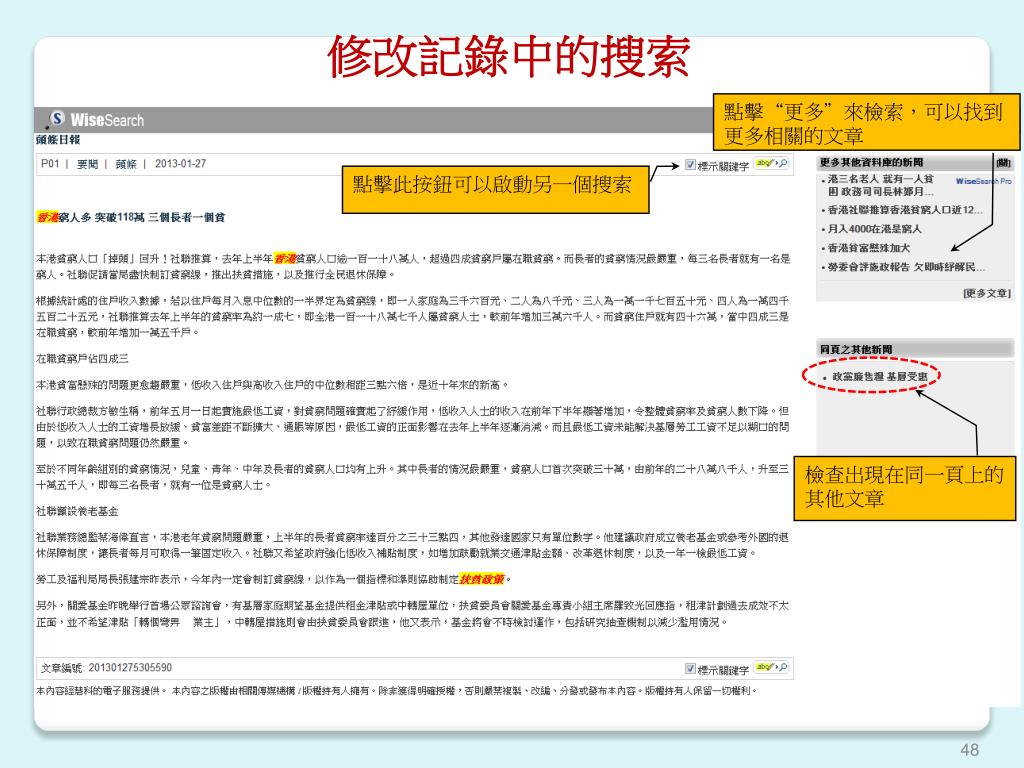The width and height of the screenshot is (1024, 768).
Task: Open related article 港三名老人 就有一人貧困
Action: click(881, 185)
